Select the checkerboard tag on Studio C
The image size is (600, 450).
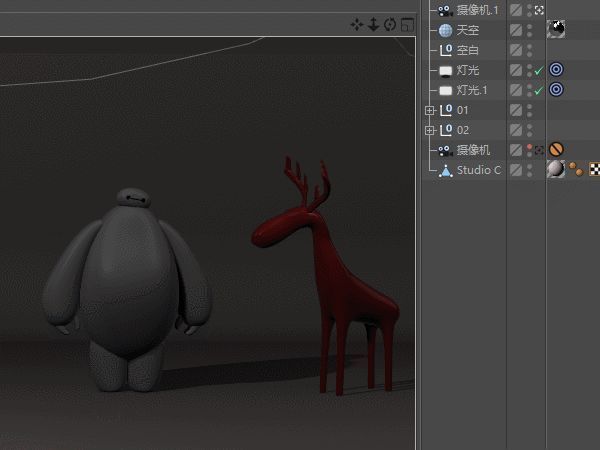[x=594, y=169]
